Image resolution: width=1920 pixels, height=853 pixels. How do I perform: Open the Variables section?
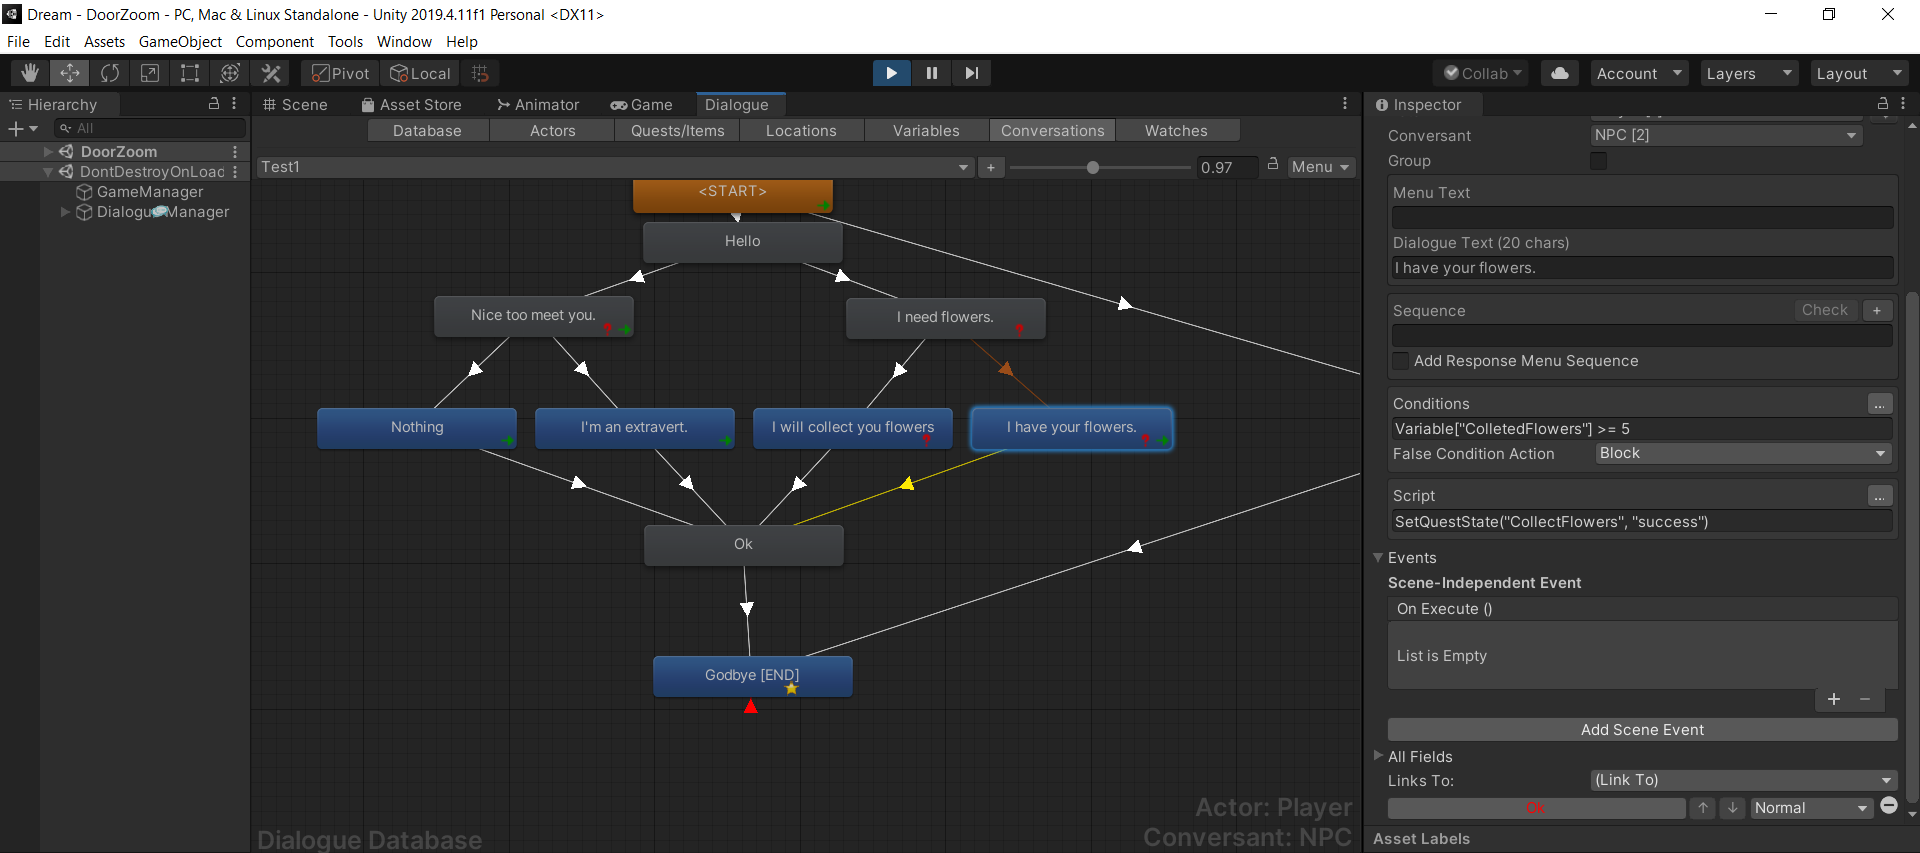tap(926, 131)
